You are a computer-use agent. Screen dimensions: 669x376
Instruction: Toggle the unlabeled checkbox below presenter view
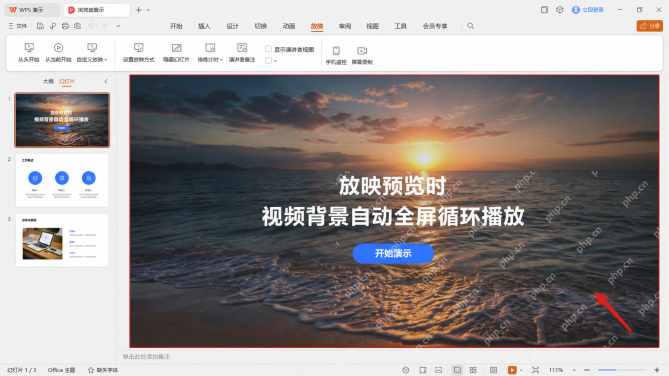(x=268, y=61)
